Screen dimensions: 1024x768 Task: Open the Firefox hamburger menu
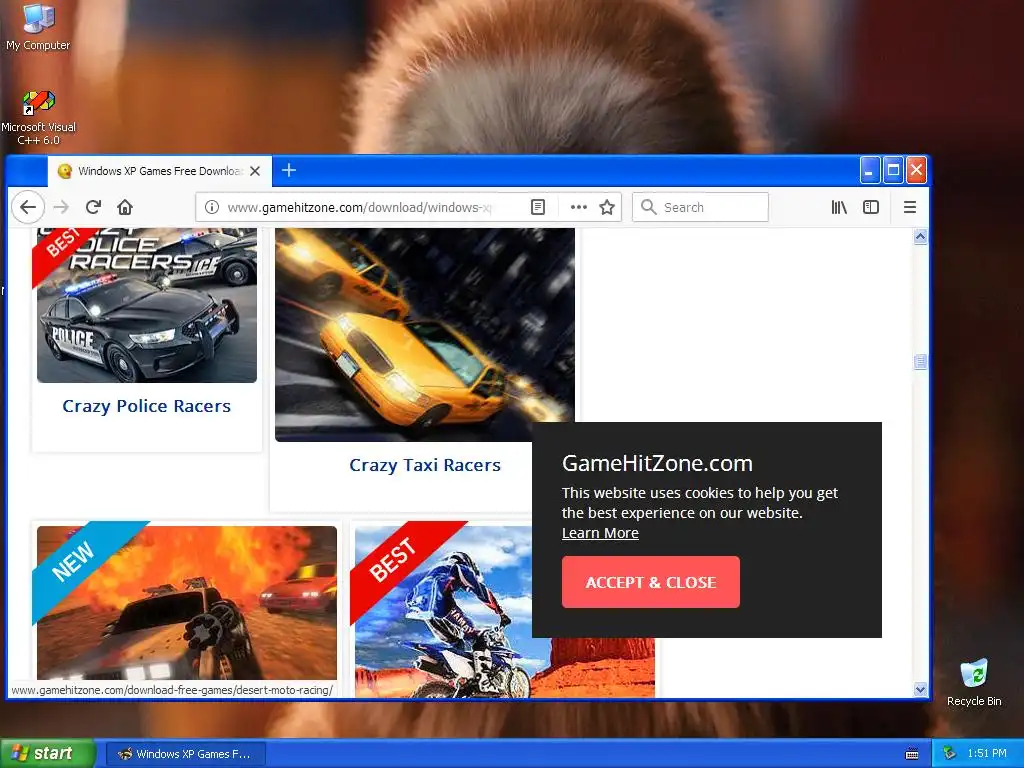910,207
